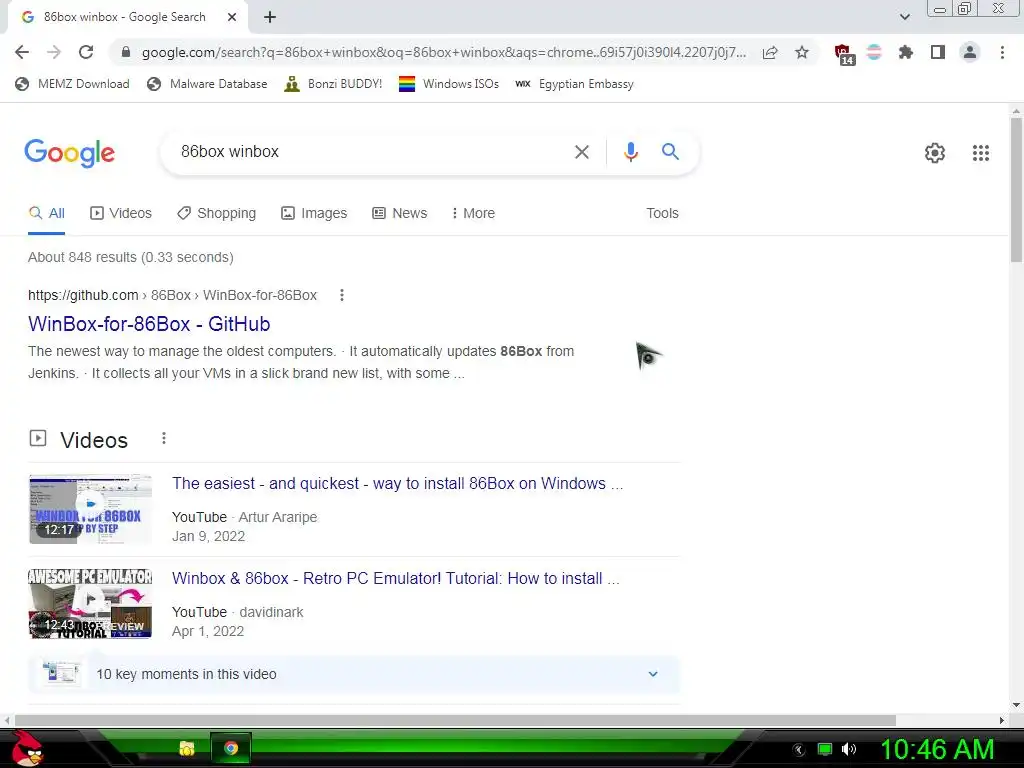Click the horizontal scroll right arrow
The width and height of the screenshot is (1024, 768).
[x=1002, y=720]
